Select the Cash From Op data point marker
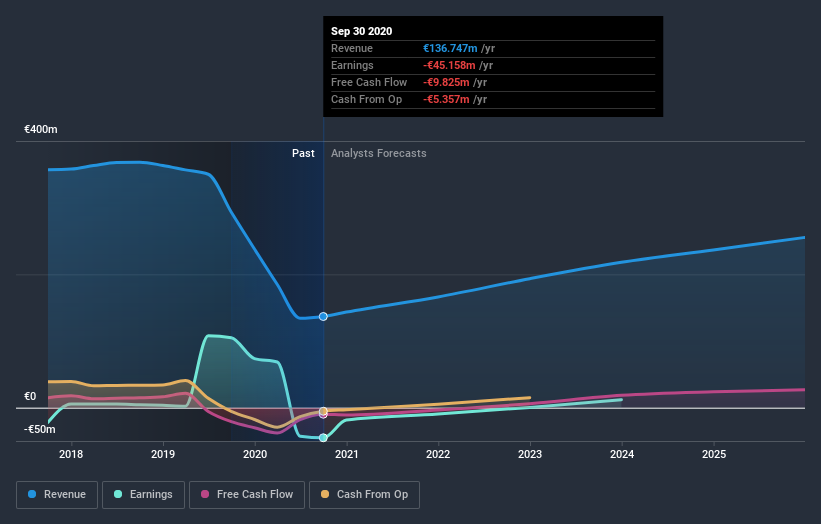This screenshot has width=821, height=524. 323,411
